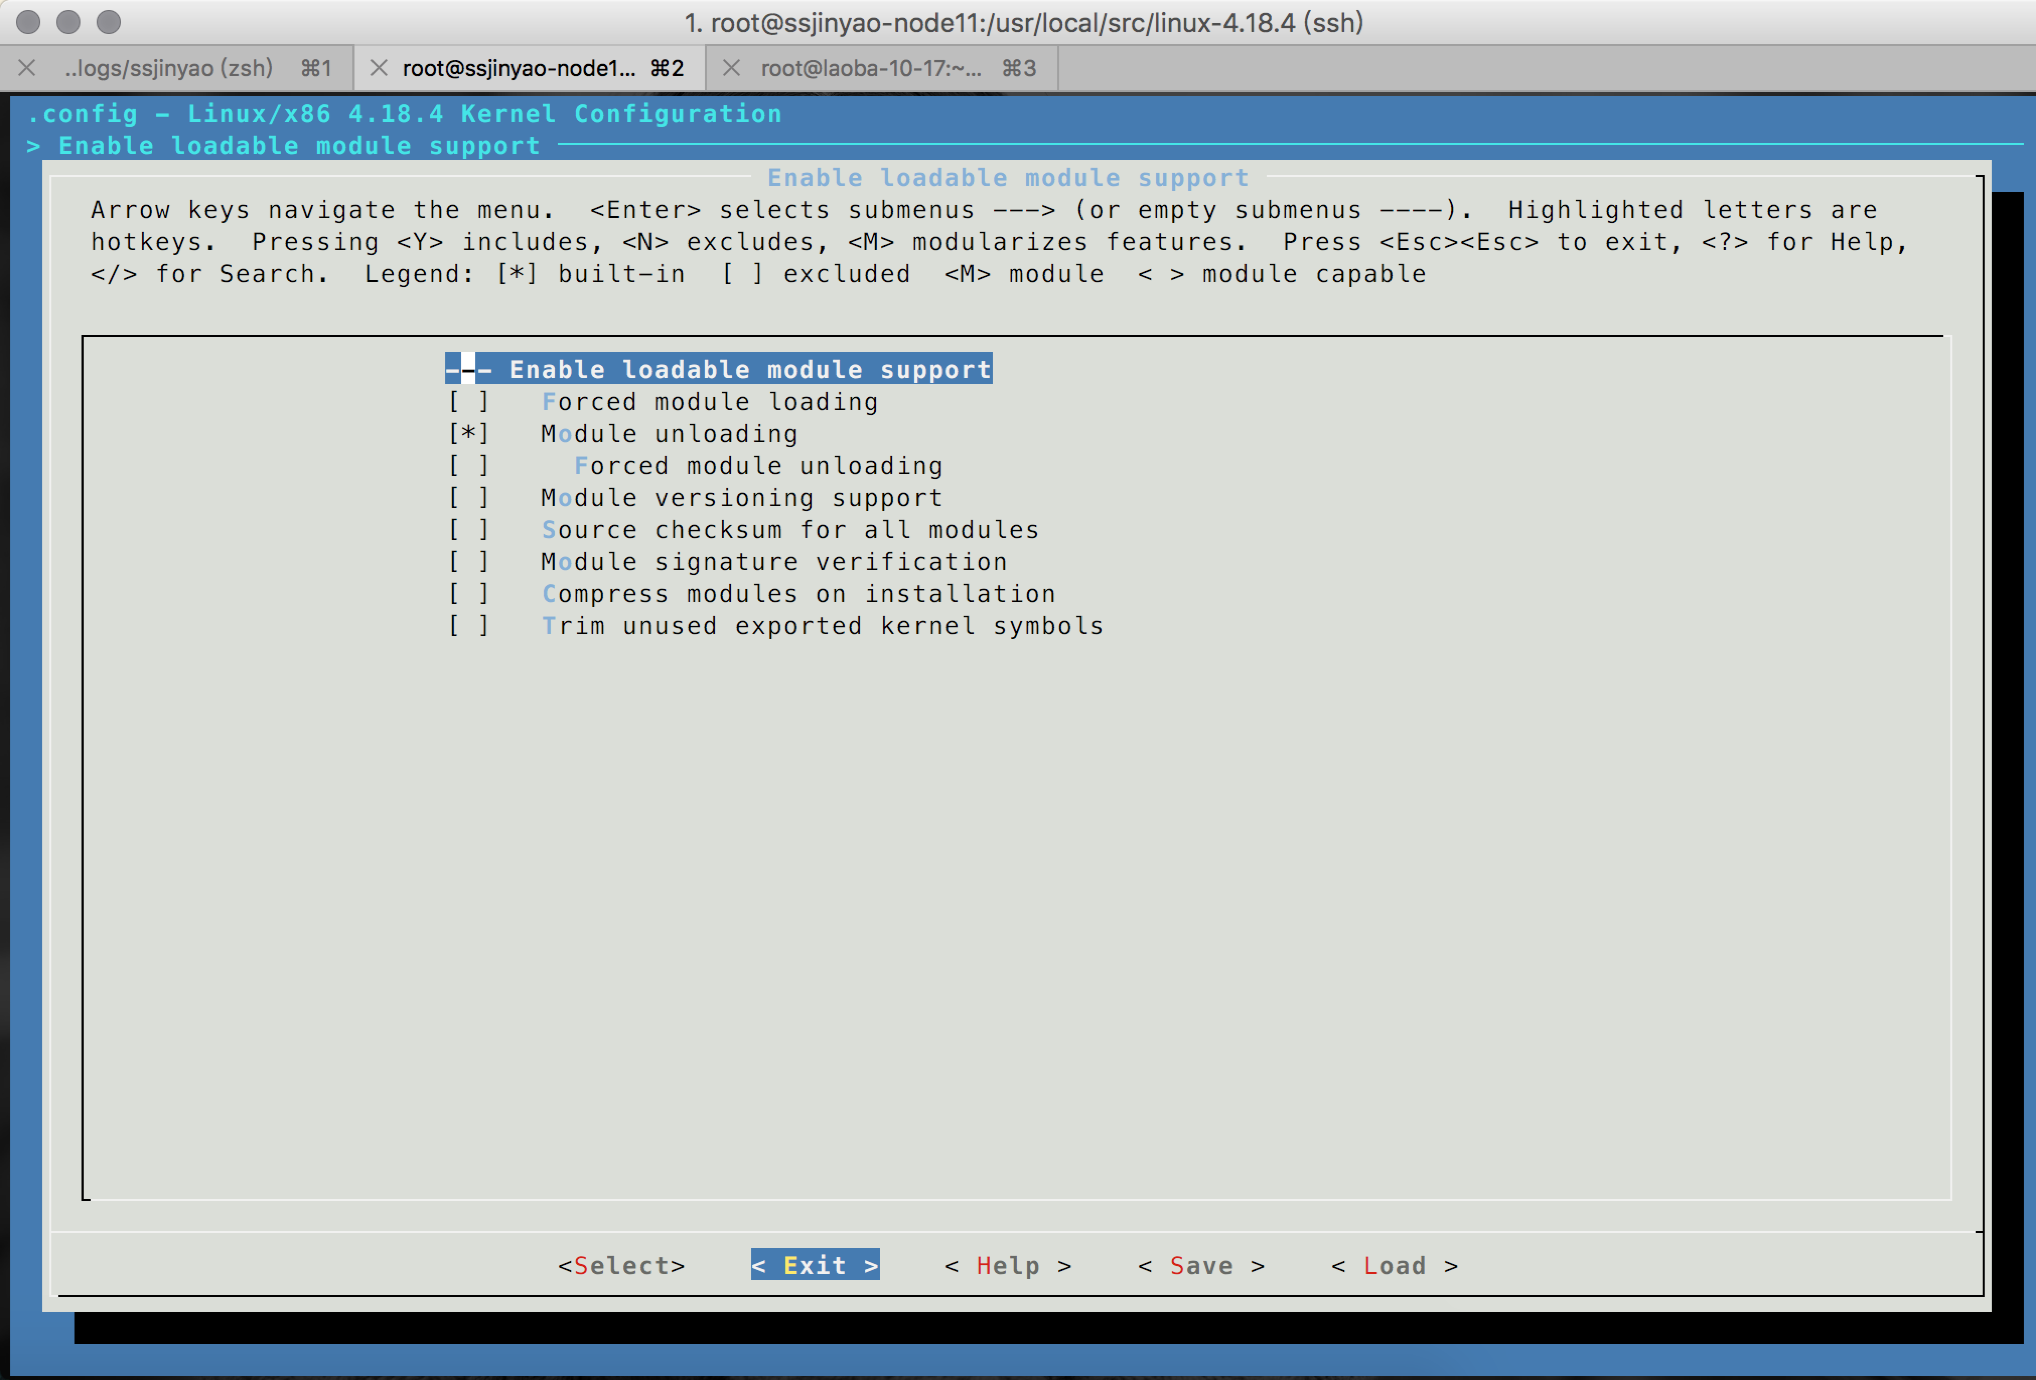Toggle Compress modules on installation checkbox

click(x=468, y=594)
